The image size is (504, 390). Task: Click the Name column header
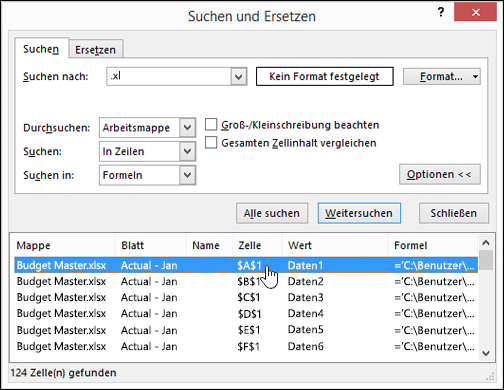209,245
